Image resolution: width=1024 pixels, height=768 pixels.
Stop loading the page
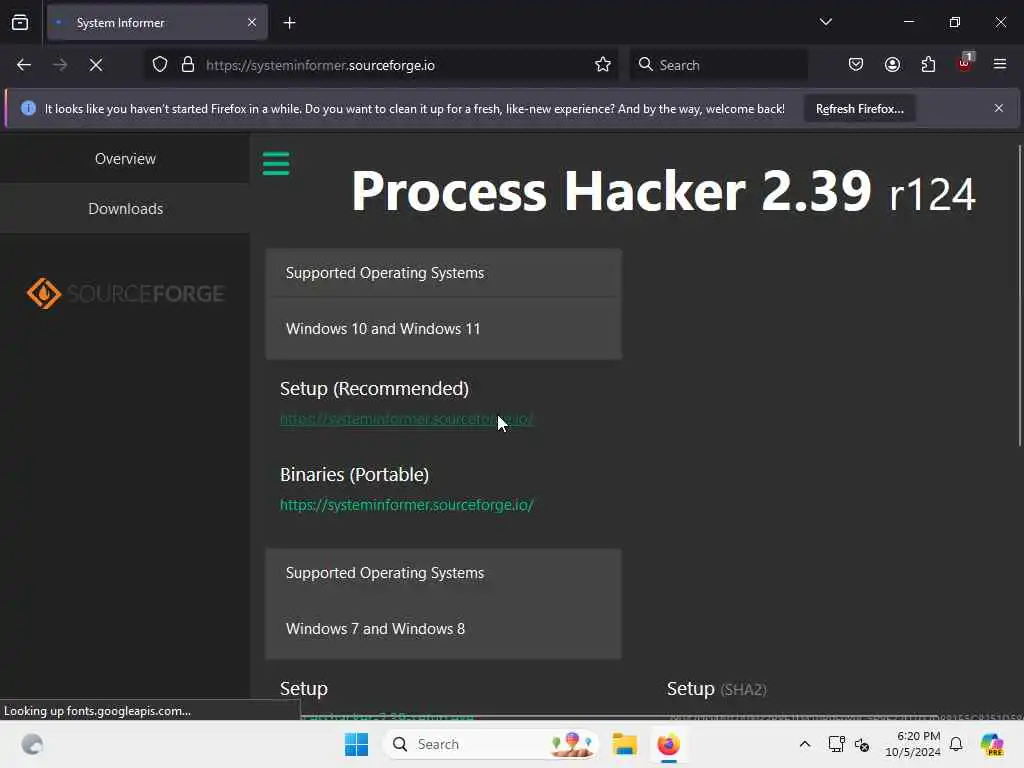point(95,65)
